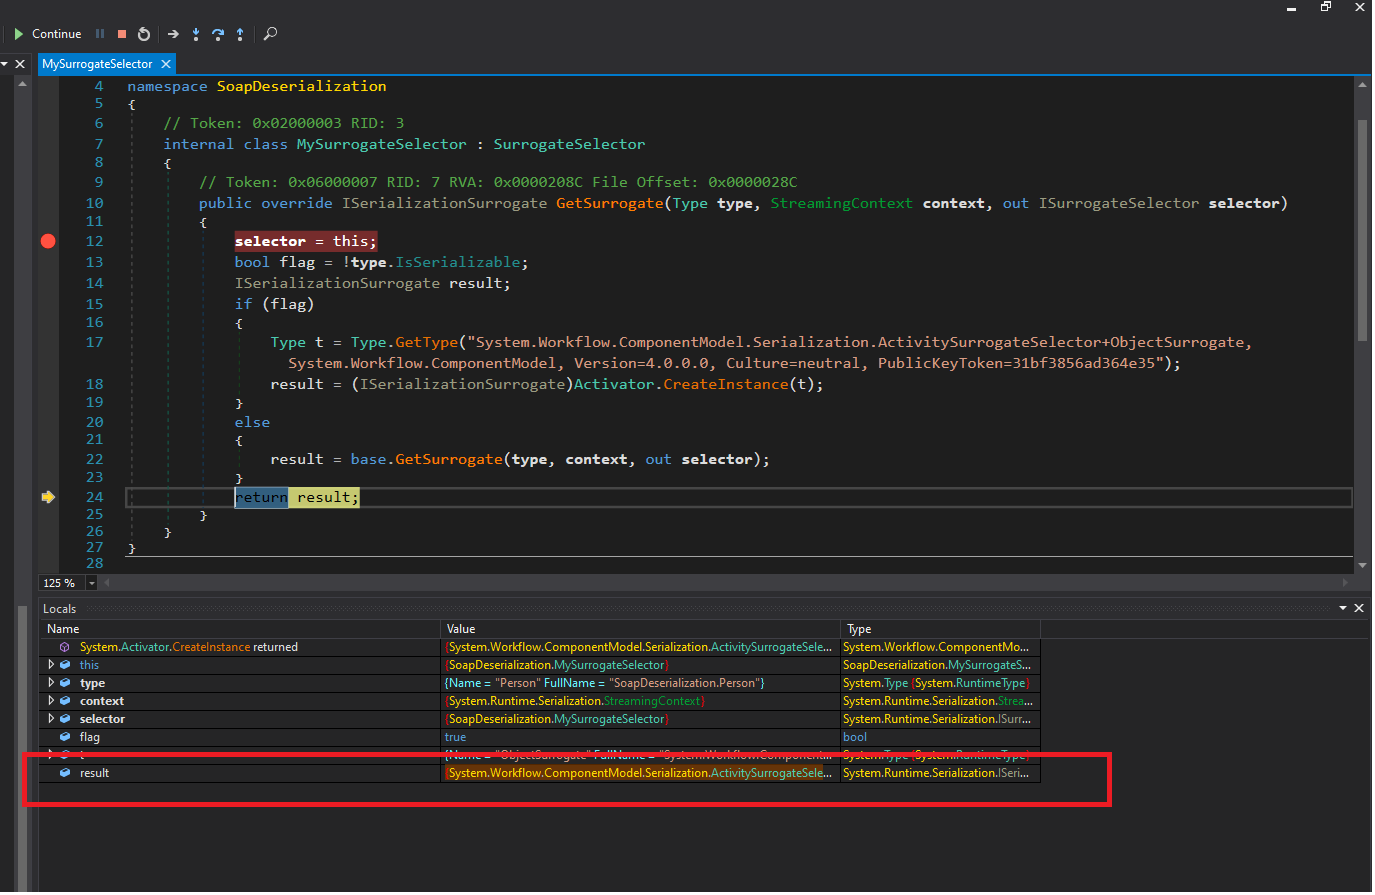Select the 'result' row in Locals
The image size is (1375, 895).
[540, 773]
